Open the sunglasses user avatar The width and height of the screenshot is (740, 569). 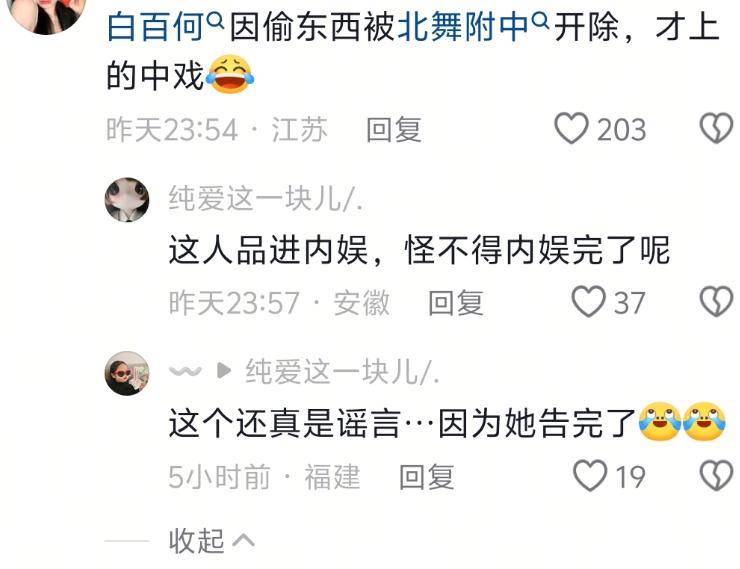pyautogui.click(x=126, y=373)
